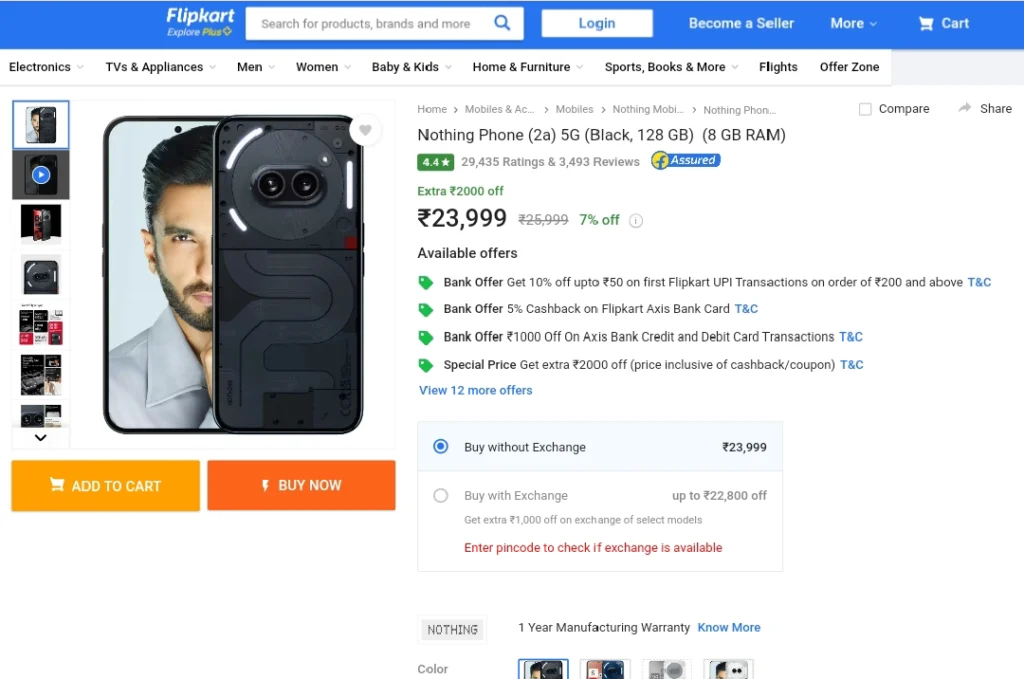Open the Cart icon in header
This screenshot has width=1024, height=679.
click(x=925, y=24)
